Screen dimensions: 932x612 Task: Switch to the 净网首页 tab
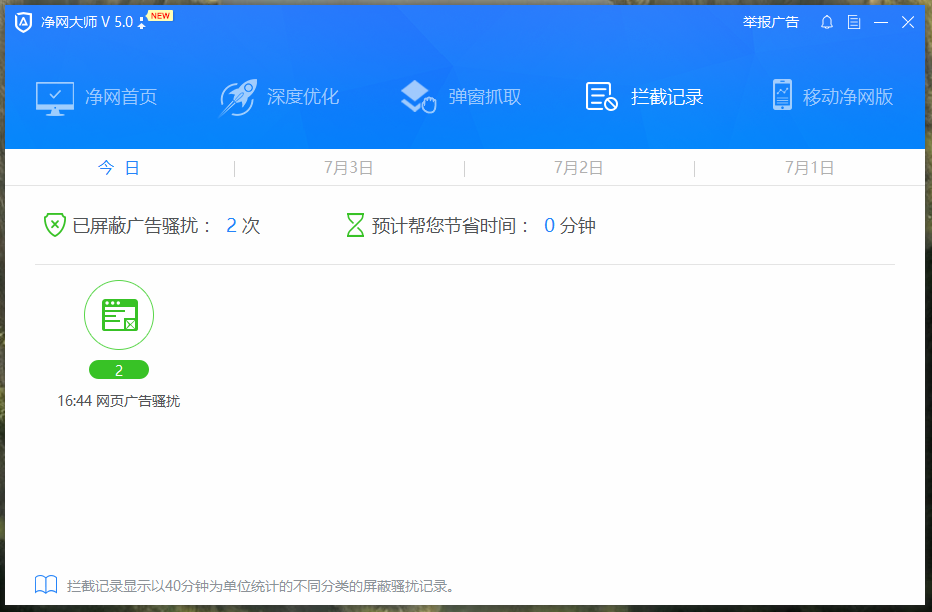pyautogui.click(x=121, y=97)
